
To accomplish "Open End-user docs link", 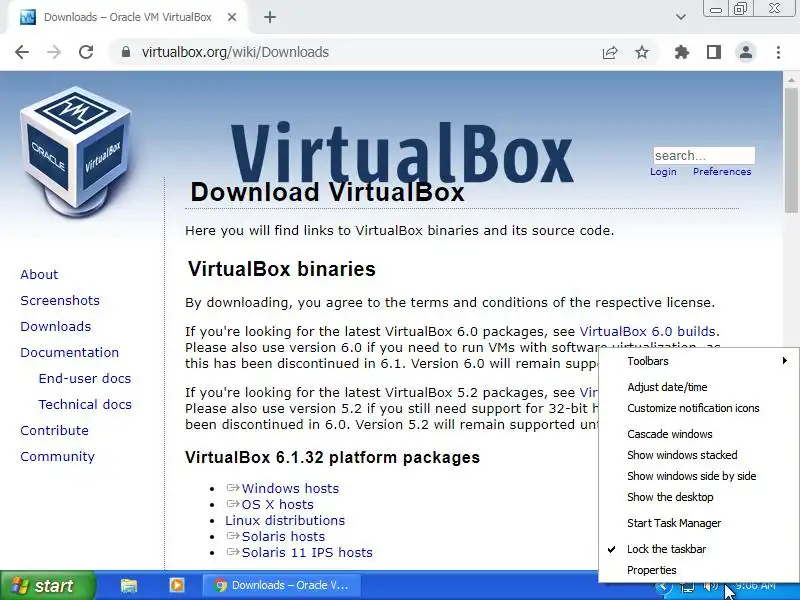I will [x=85, y=379].
